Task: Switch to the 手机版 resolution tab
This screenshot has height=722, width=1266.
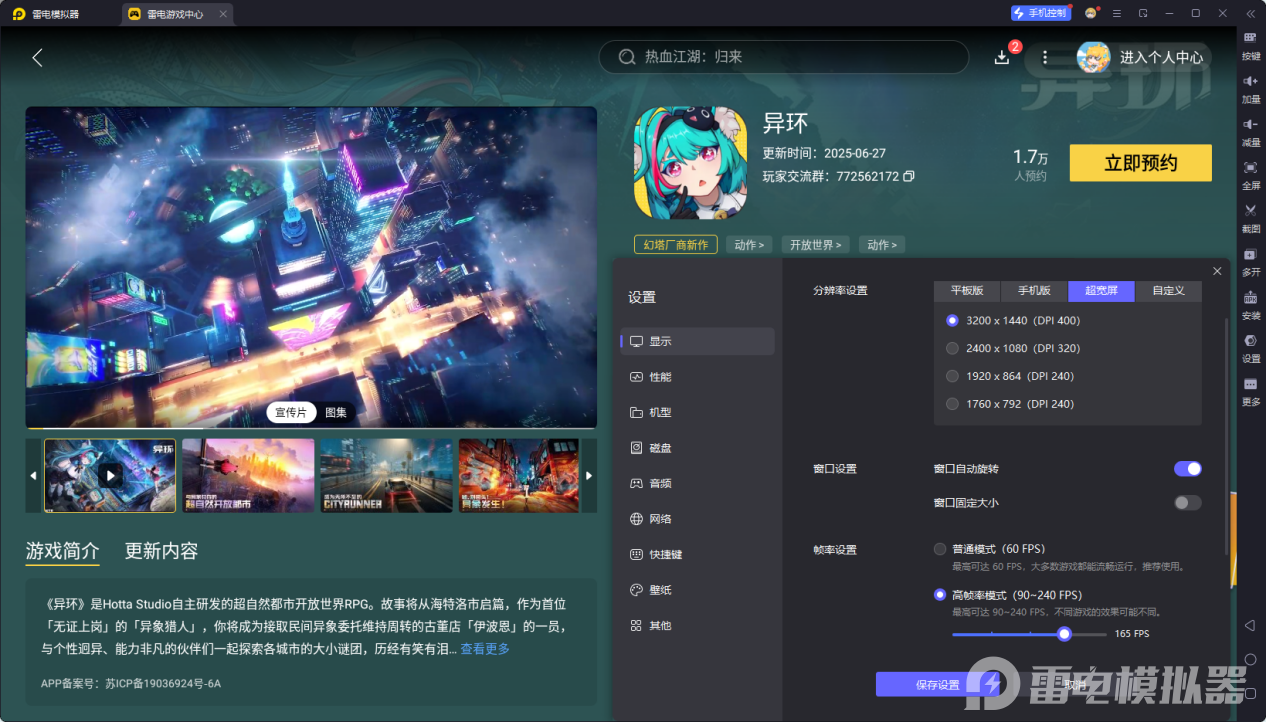Action: [x=1035, y=291]
